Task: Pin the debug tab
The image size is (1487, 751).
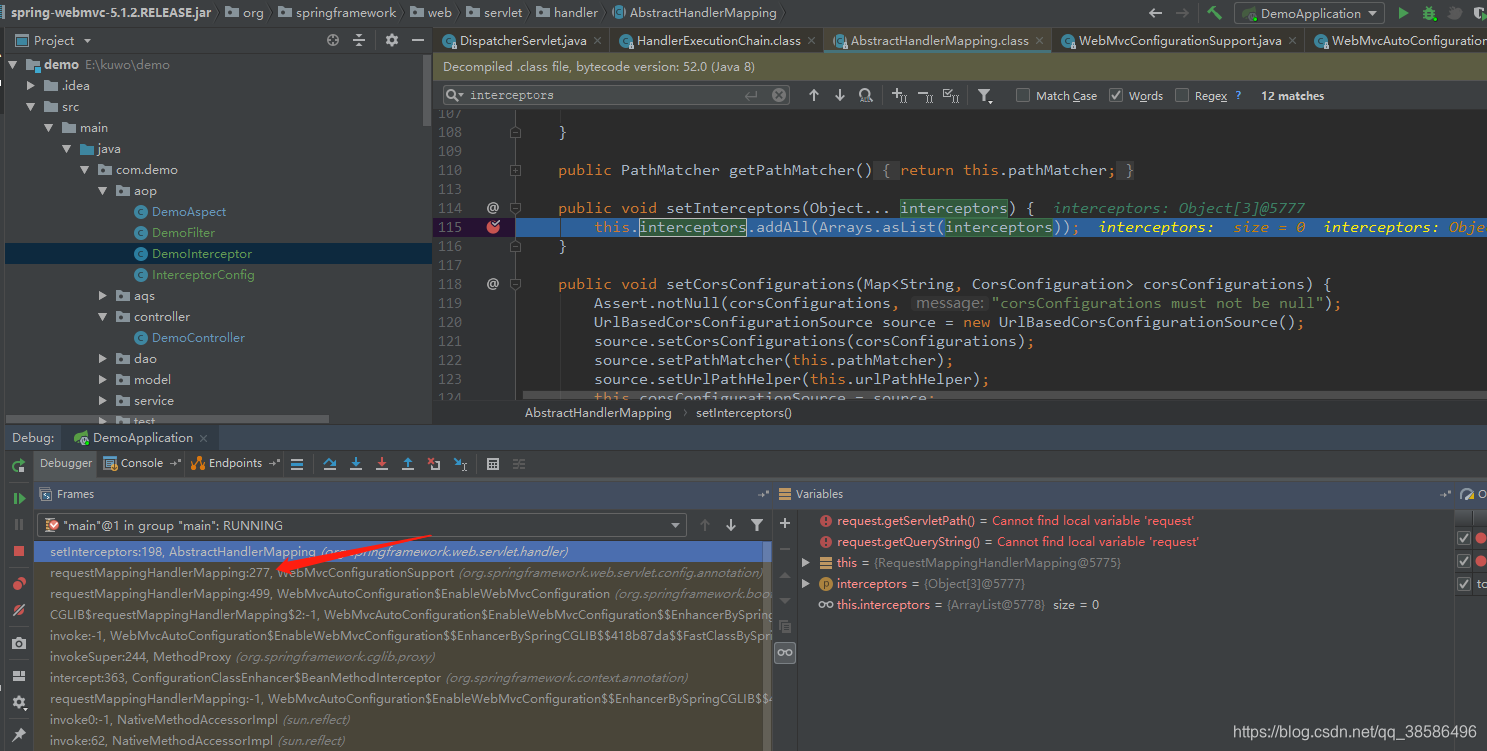Action: [18, 735]
